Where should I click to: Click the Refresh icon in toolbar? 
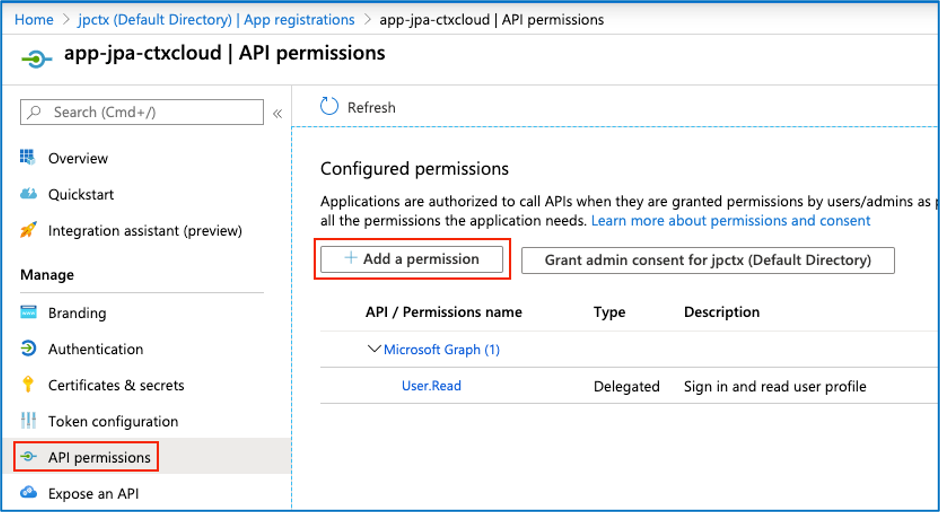330,107
